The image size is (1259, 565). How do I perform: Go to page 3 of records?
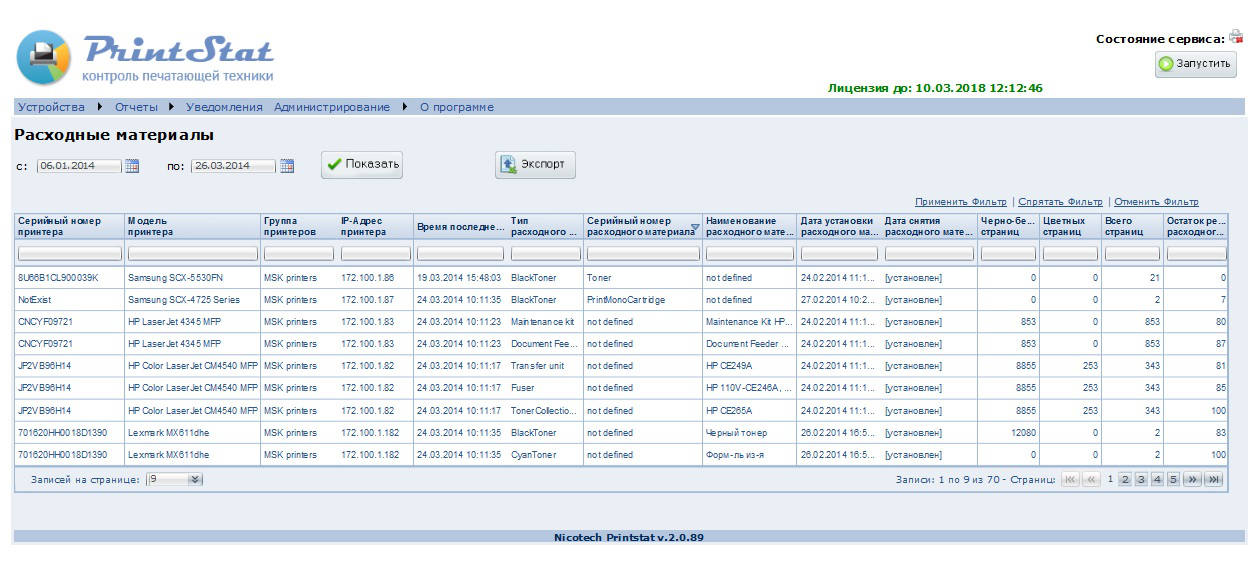[1142, 480]
